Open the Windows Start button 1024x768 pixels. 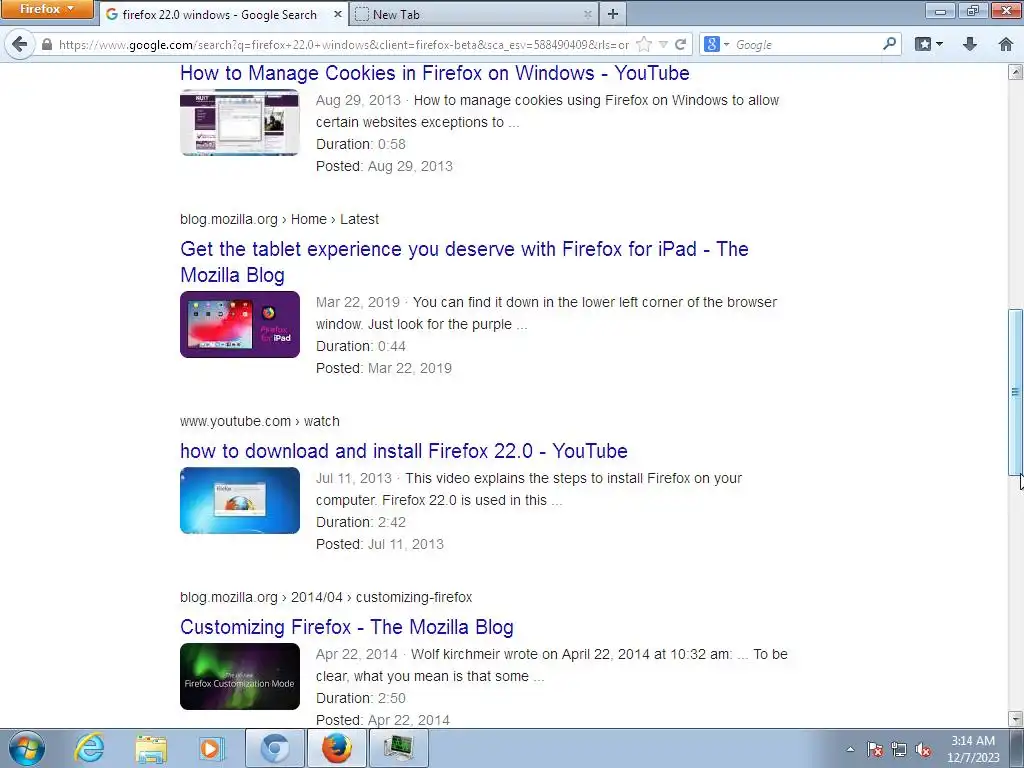click(27, 748)
